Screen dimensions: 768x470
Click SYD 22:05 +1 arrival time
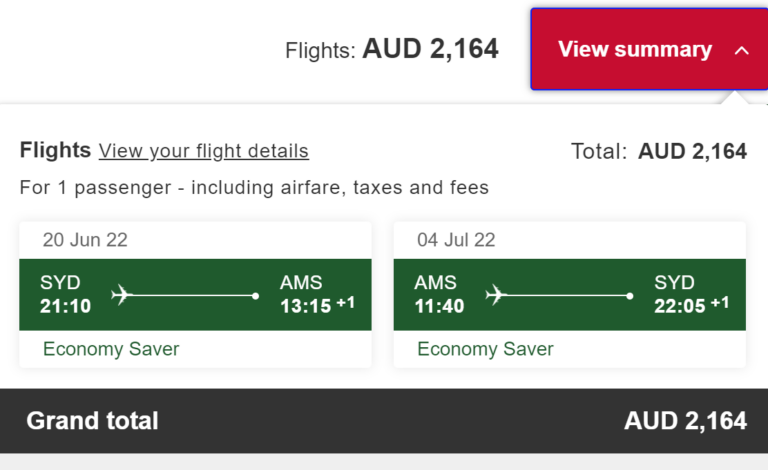coord(692,306)
